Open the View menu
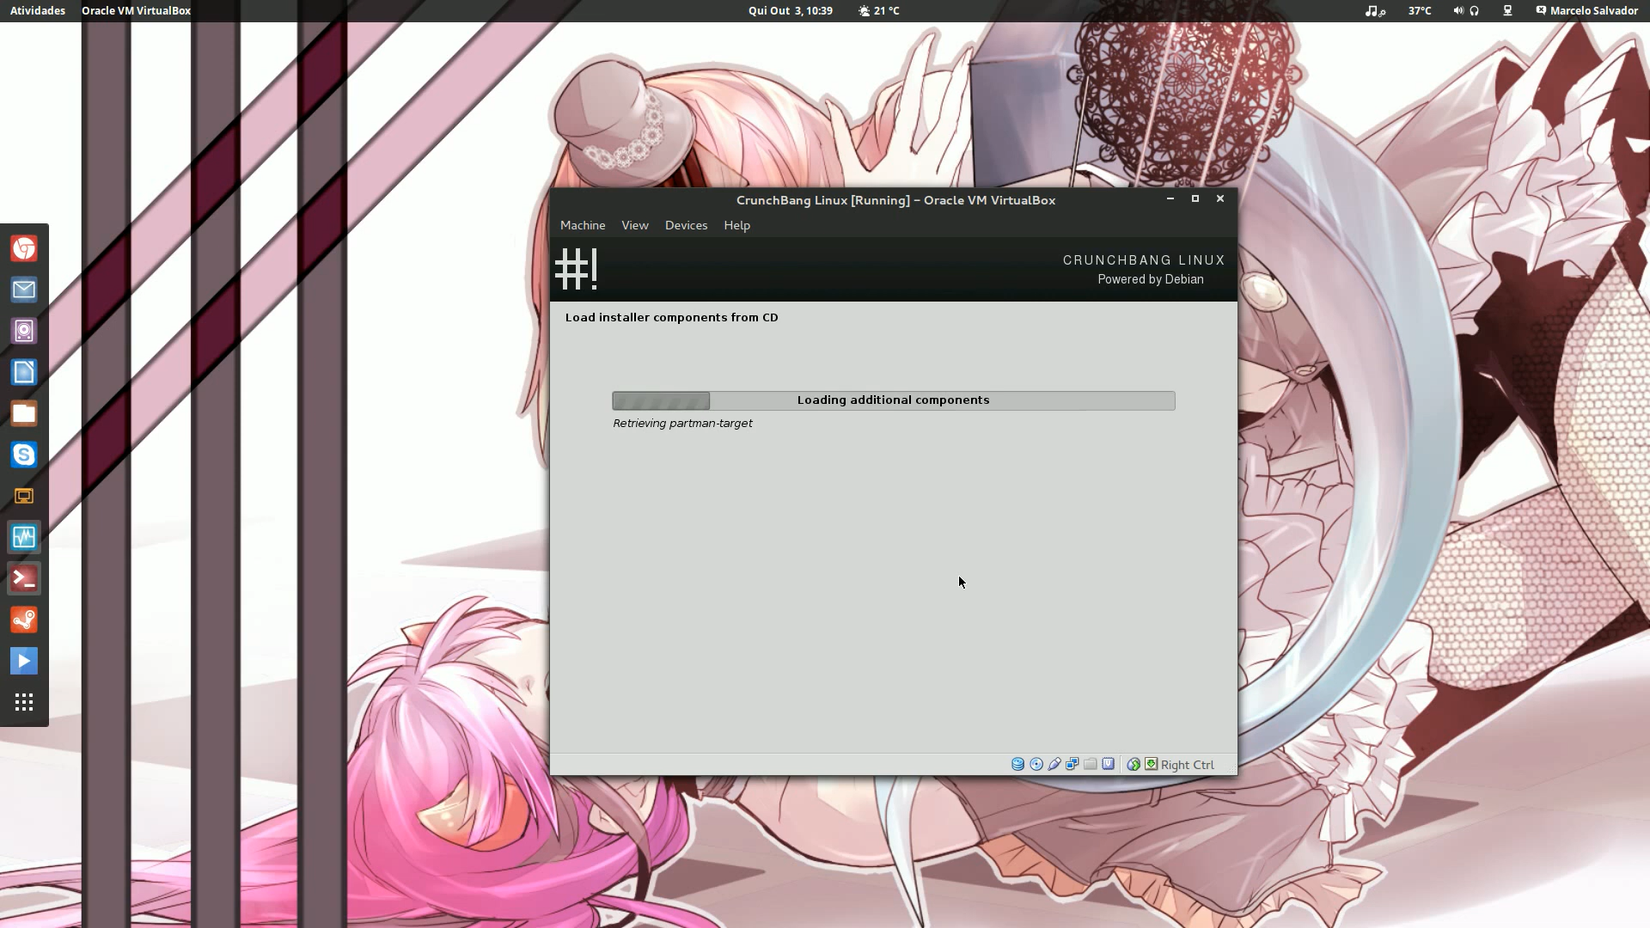This screenshot has height=928, width=1650. pos(635,225)
